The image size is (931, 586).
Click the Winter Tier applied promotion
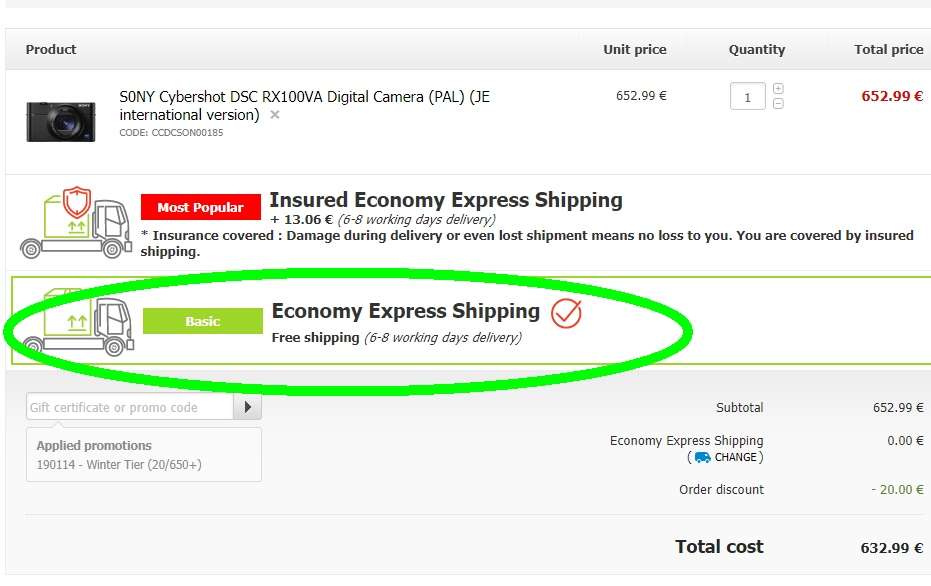119,464
